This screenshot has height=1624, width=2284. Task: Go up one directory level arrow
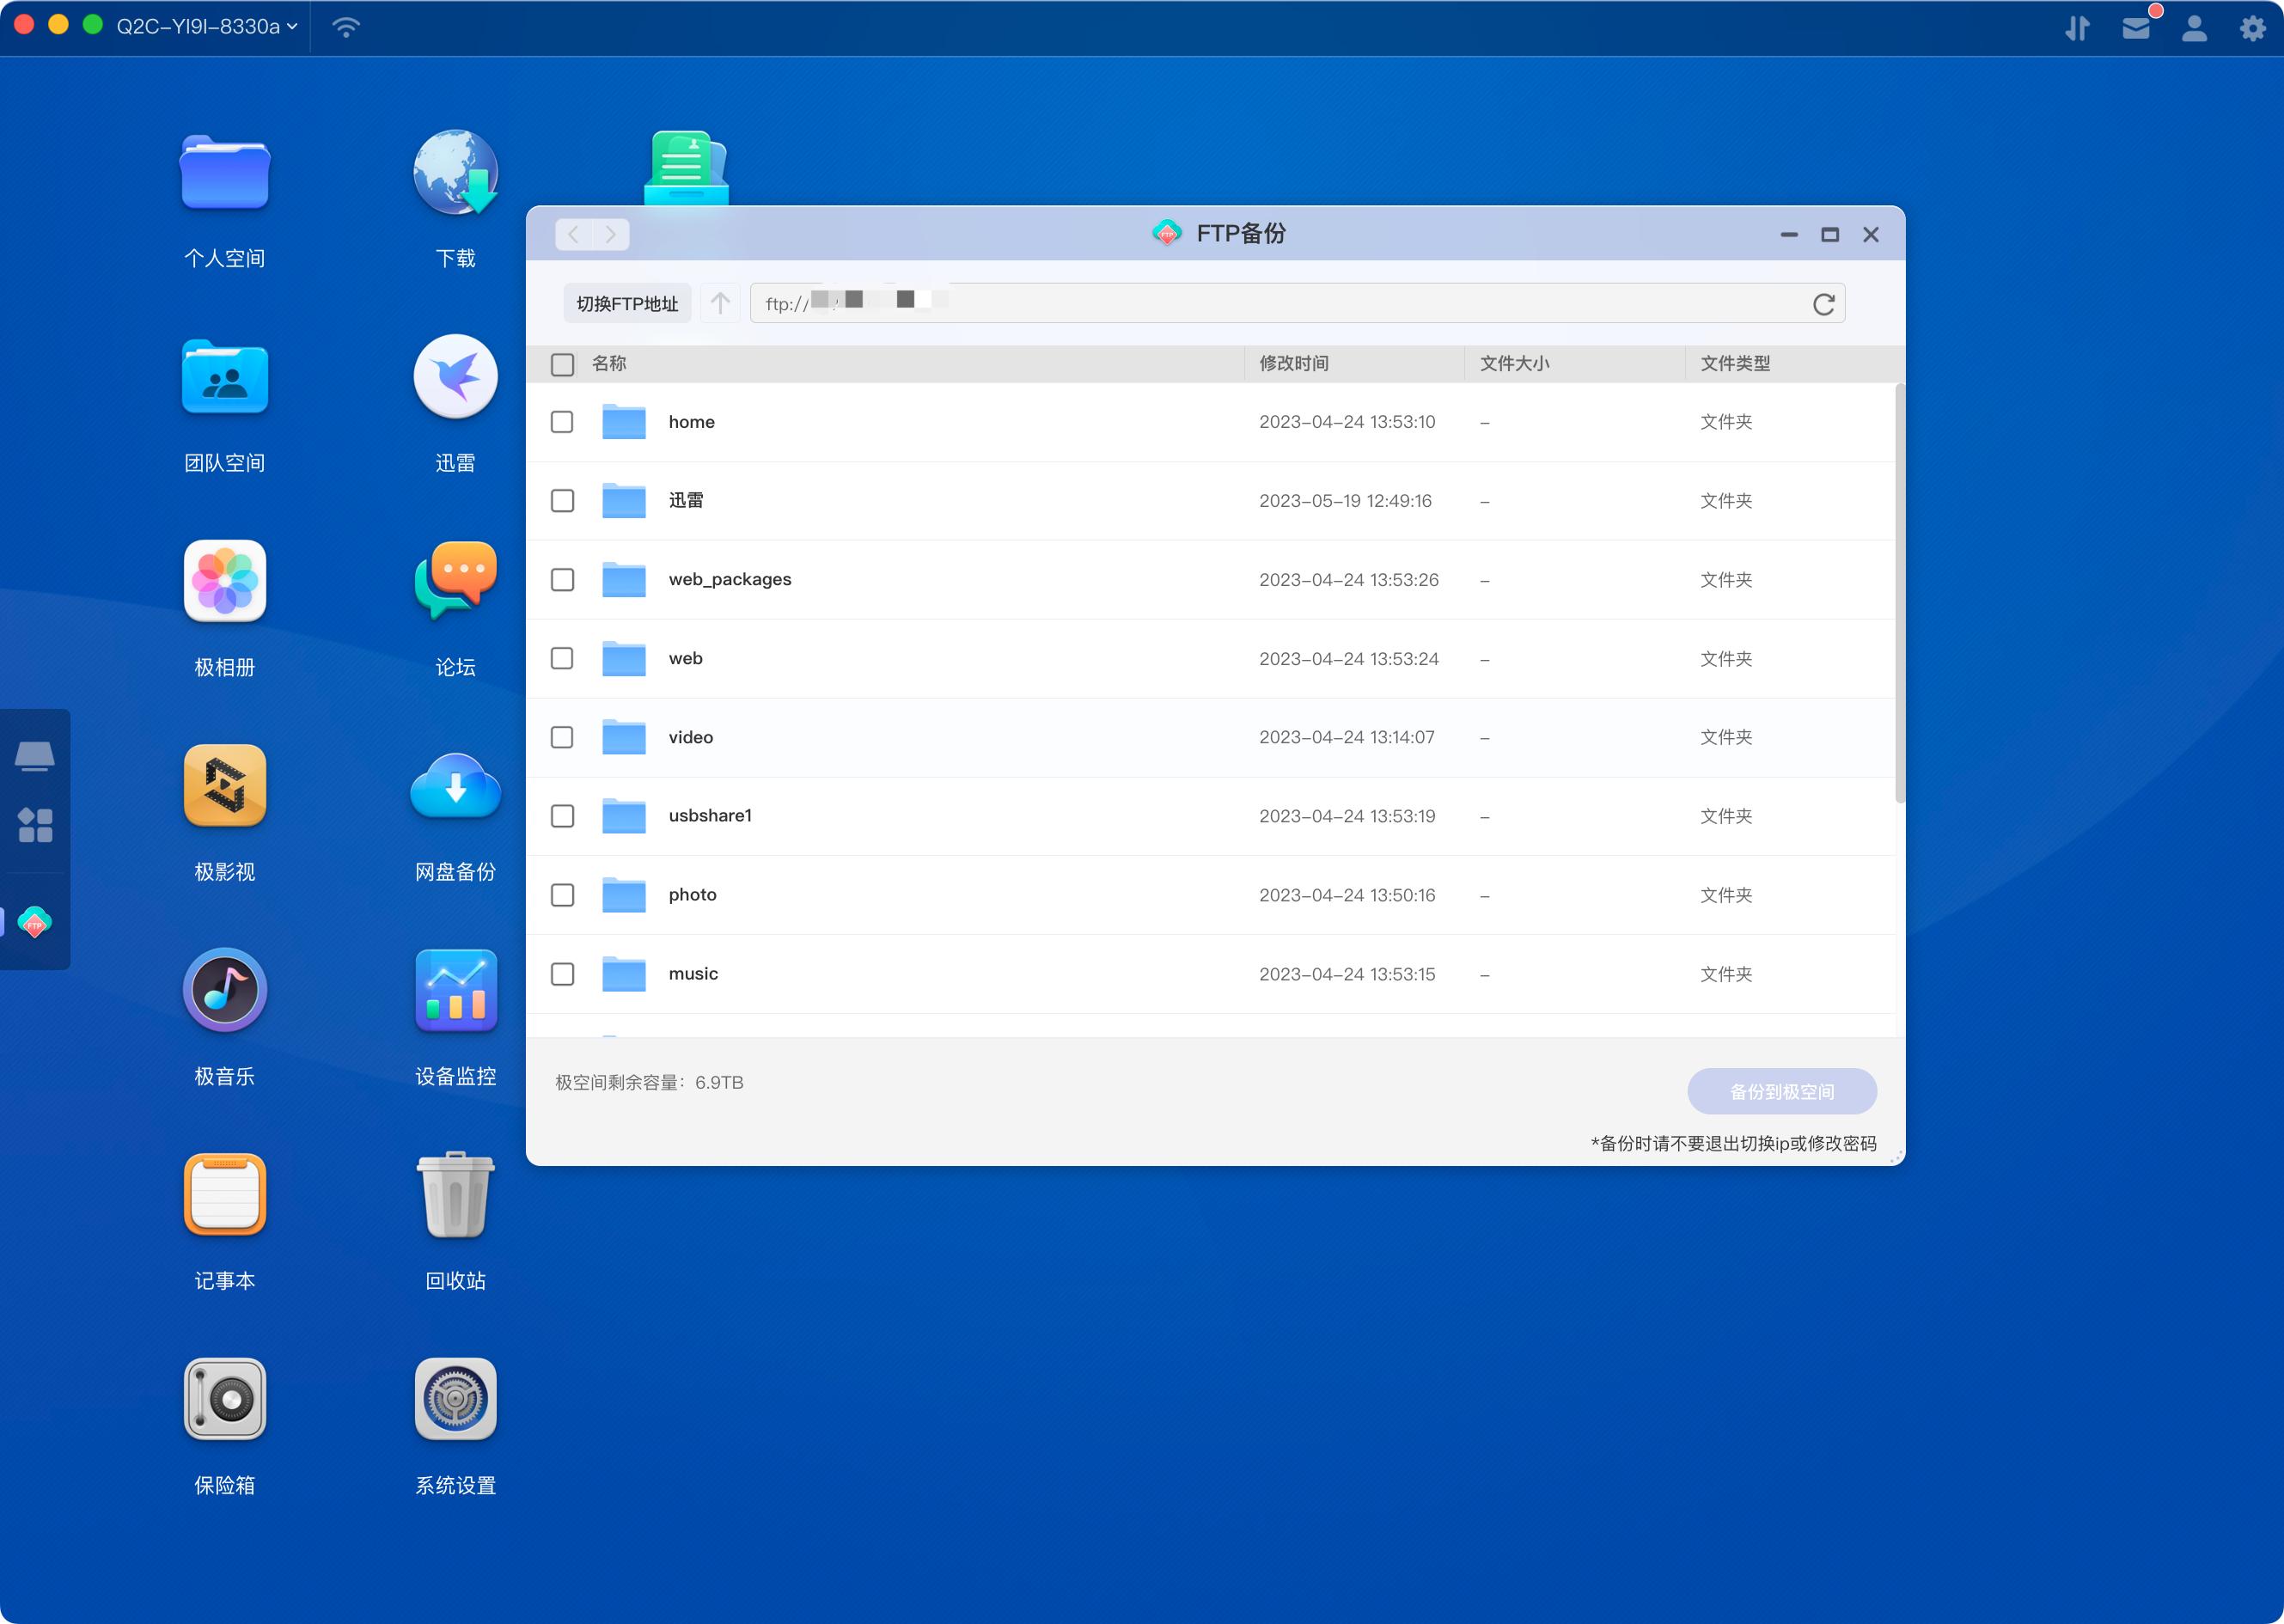720,303
